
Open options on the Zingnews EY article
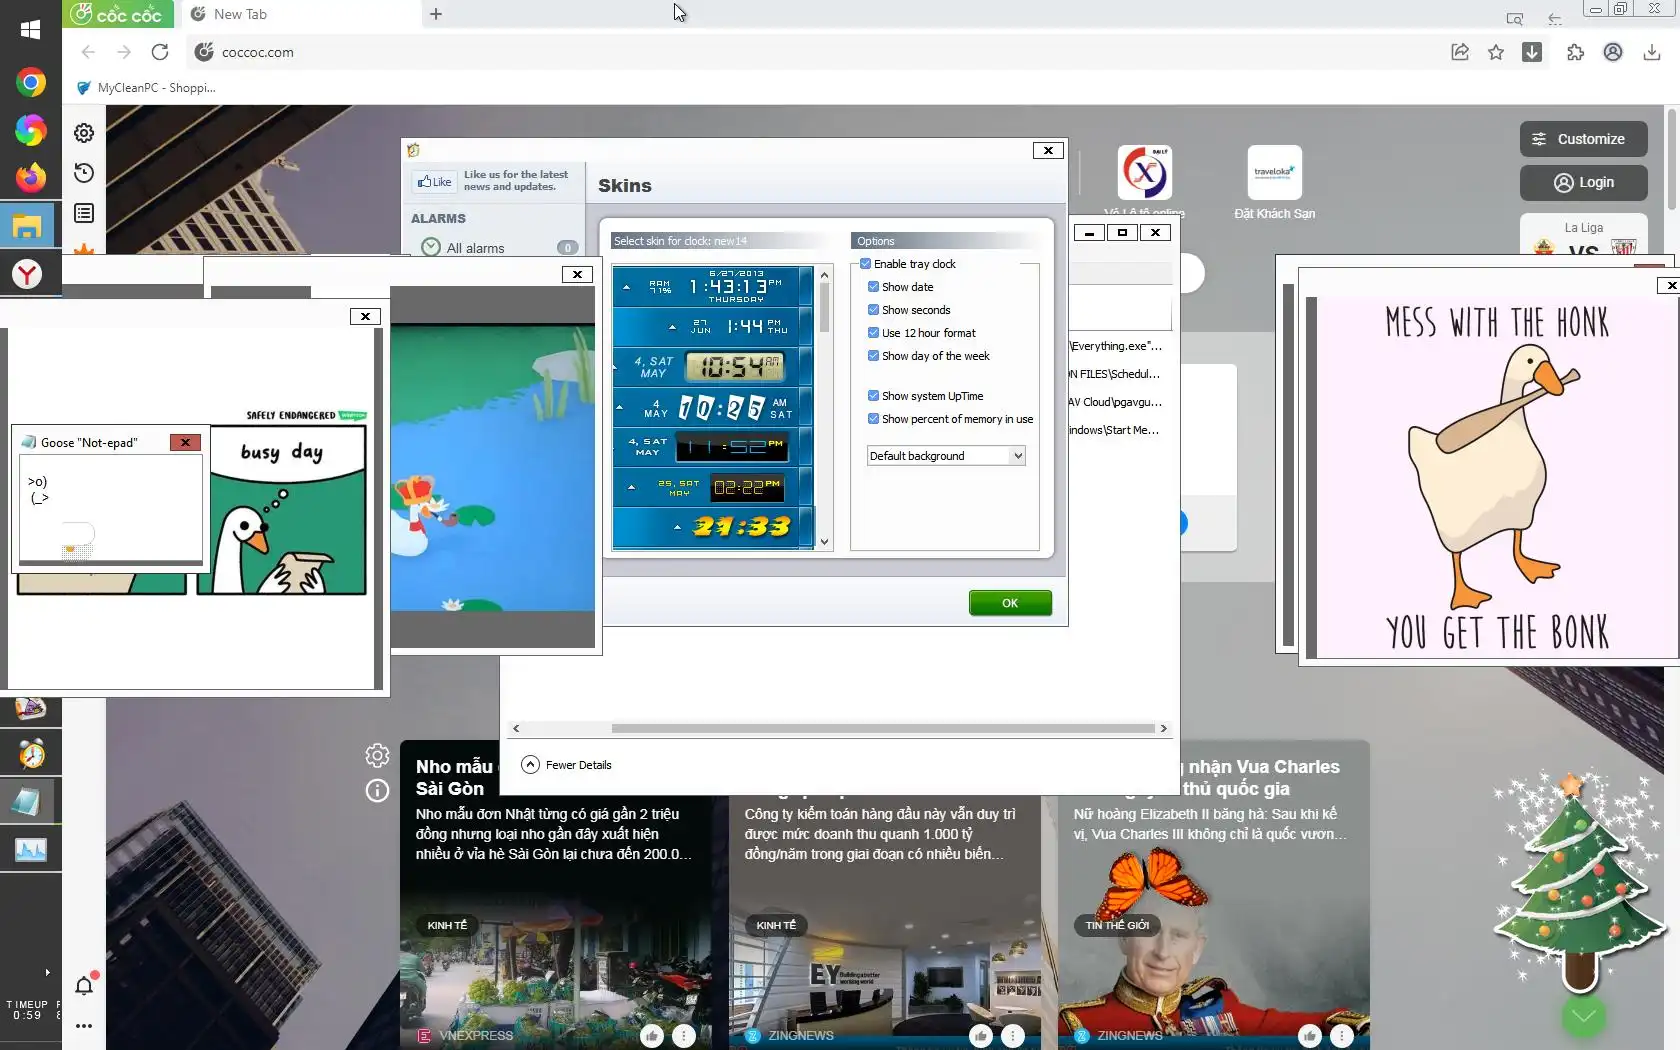(x=1013, y=1036)
